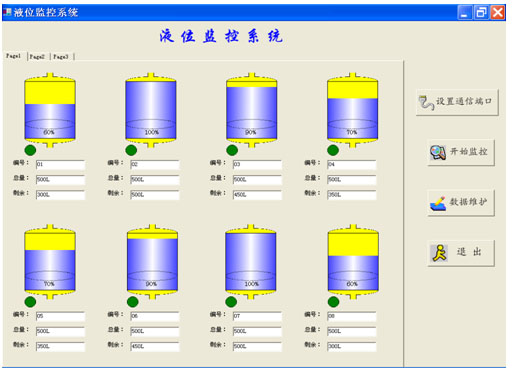Click the 编号 field containing 01
The width and height of the screenshot is (512, 370).
pyautogui.click(x=60, y=164)
